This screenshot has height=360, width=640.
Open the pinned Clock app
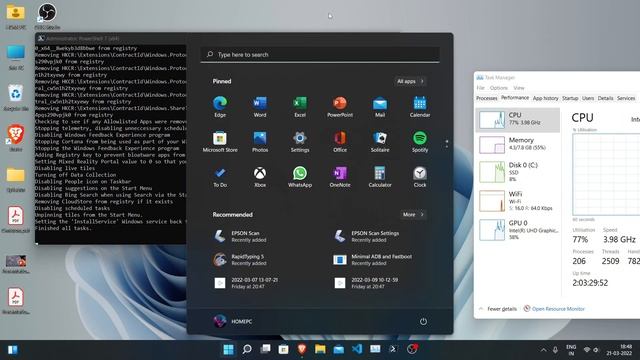pos(420,177)
